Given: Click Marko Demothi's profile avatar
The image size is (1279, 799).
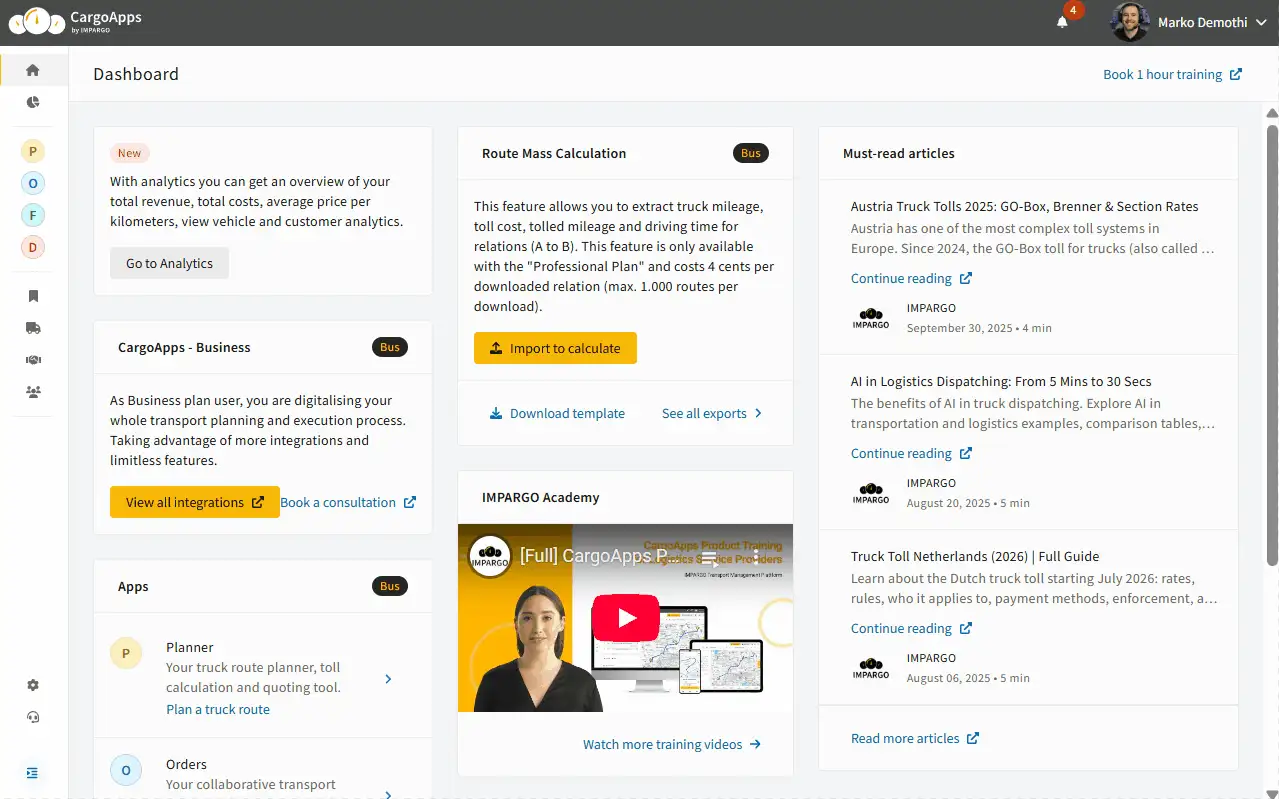Looking at the screenshot, I should [1129, 22].
